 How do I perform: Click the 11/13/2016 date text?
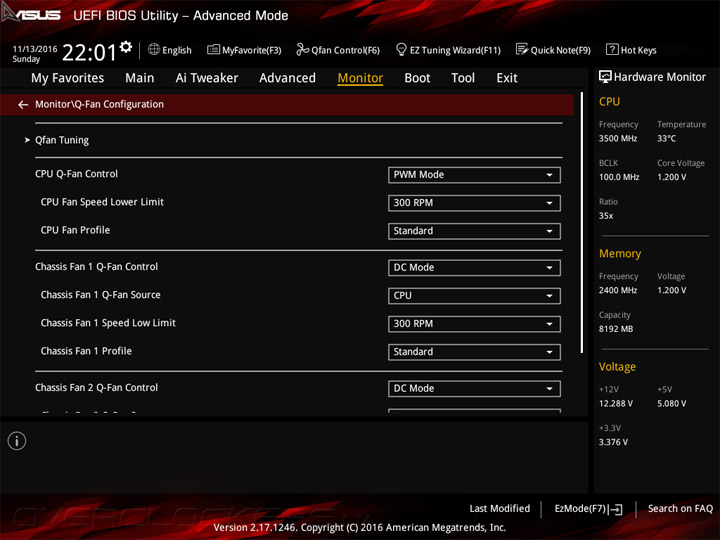[x=35, y=49]
